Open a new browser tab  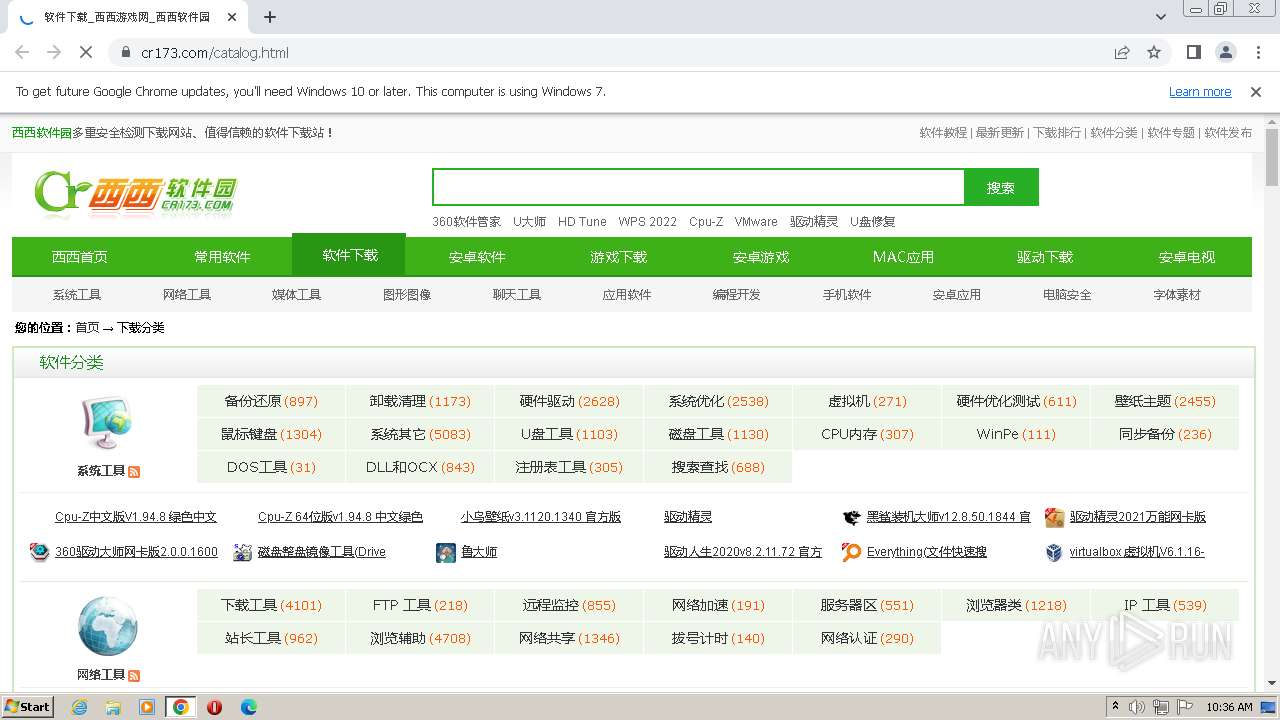coord(270,17)
